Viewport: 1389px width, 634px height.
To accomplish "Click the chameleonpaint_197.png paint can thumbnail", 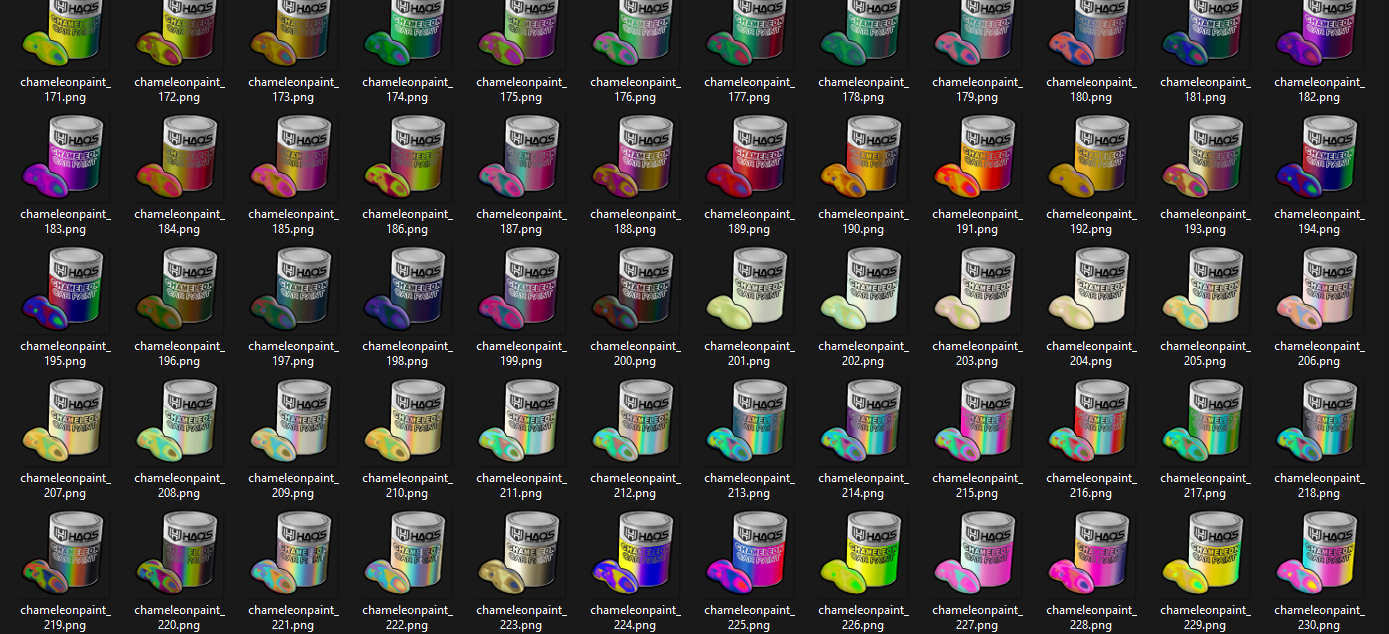I will (293, 289).
